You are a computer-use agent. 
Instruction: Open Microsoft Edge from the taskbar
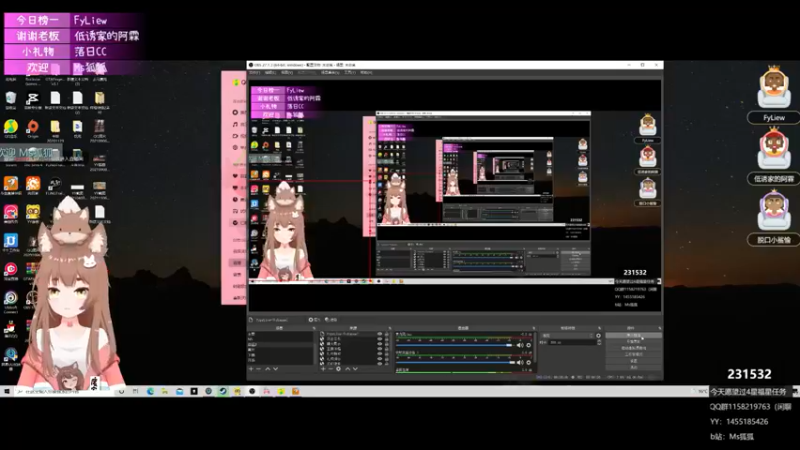tap(151, 391)
